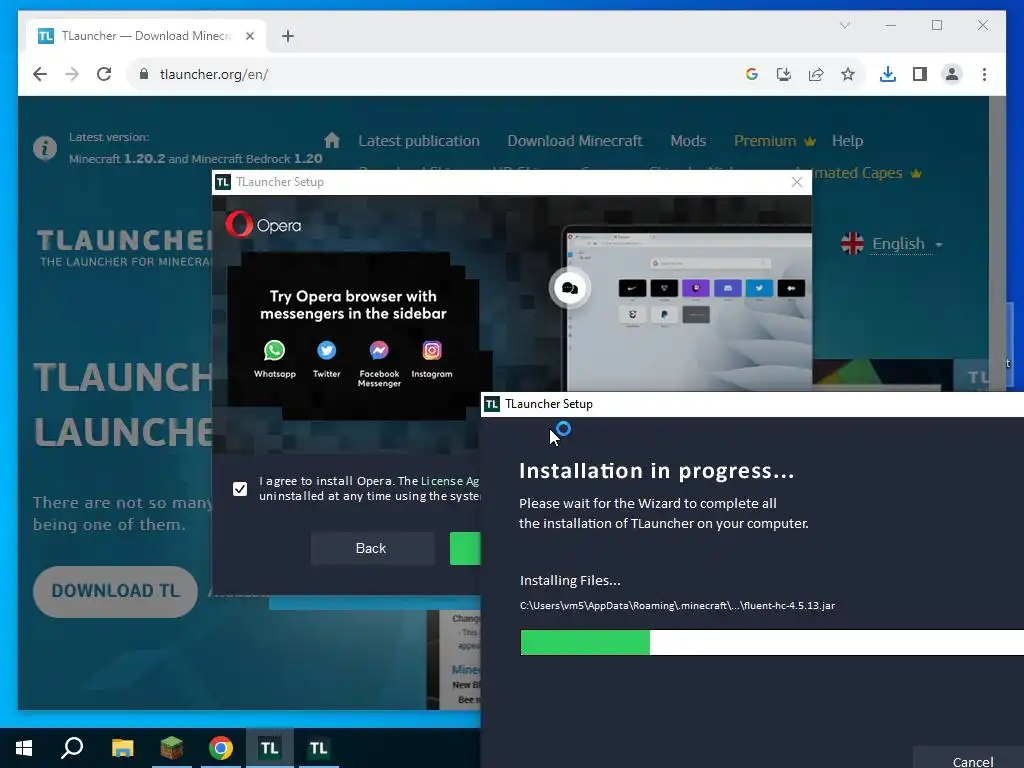1024x768 pixels.
Task: Click the Facebook Messenger icon in Opera ad
Action: (379, 351)
